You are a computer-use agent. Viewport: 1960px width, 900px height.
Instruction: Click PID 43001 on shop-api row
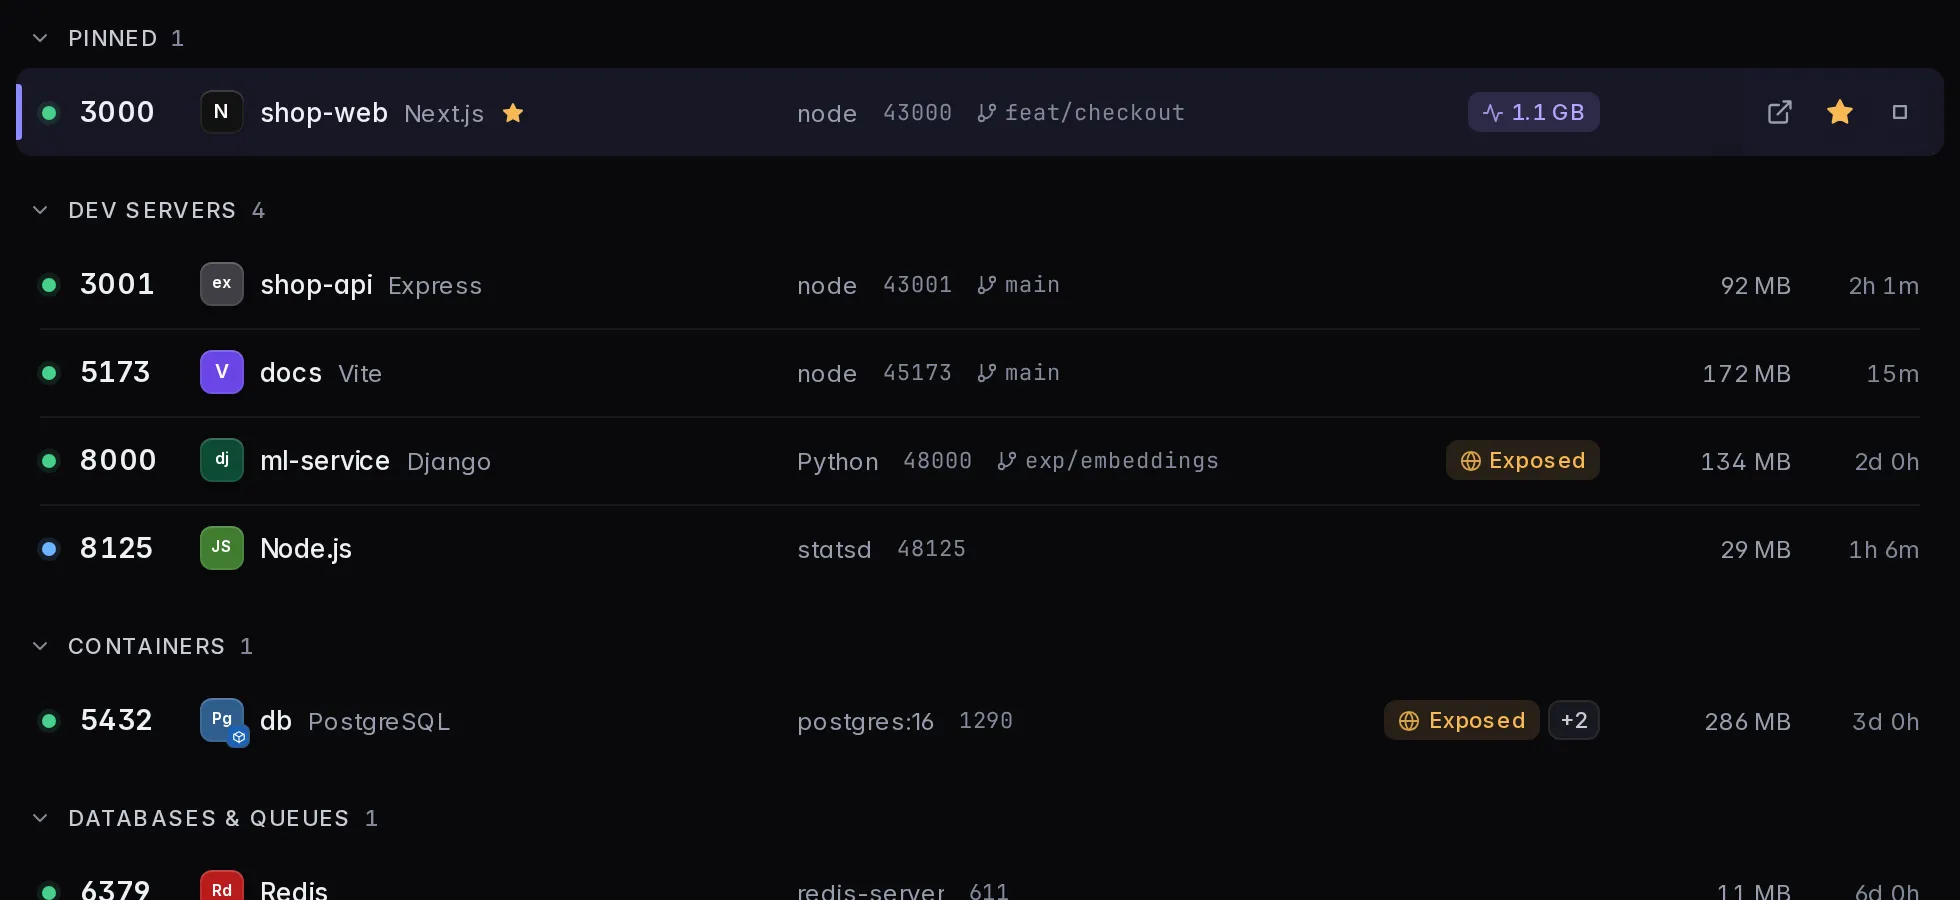point(917,285)
